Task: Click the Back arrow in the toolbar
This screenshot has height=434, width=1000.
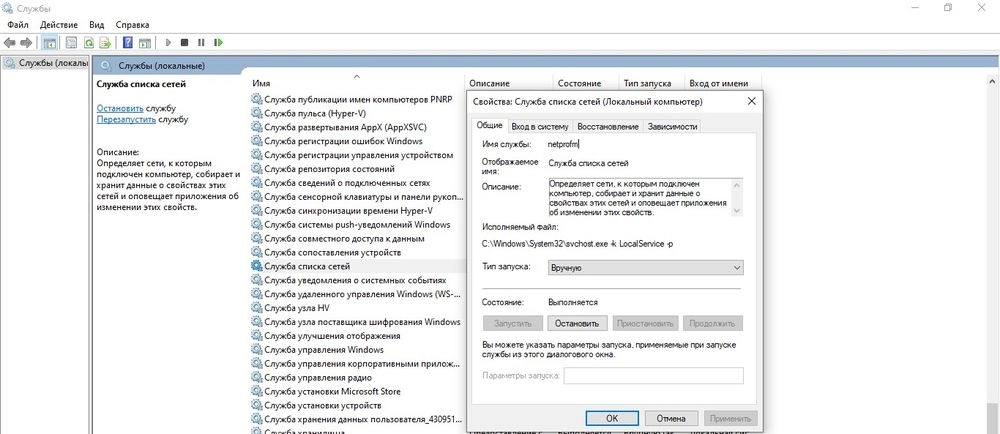Action: (9, 43)
